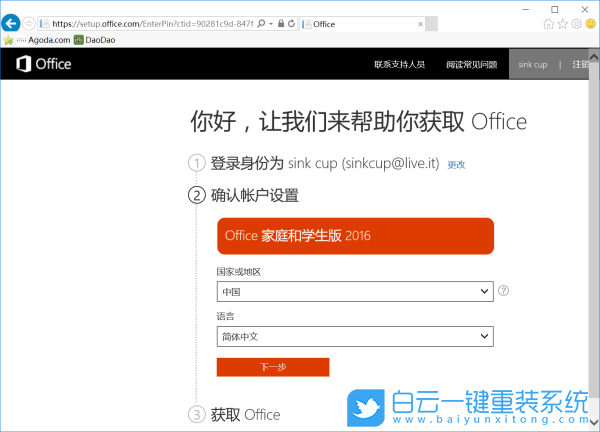Open Favorites star icon at top right
Image resolution: width=600 pixels, height=432 pixels.
[562, 24]
